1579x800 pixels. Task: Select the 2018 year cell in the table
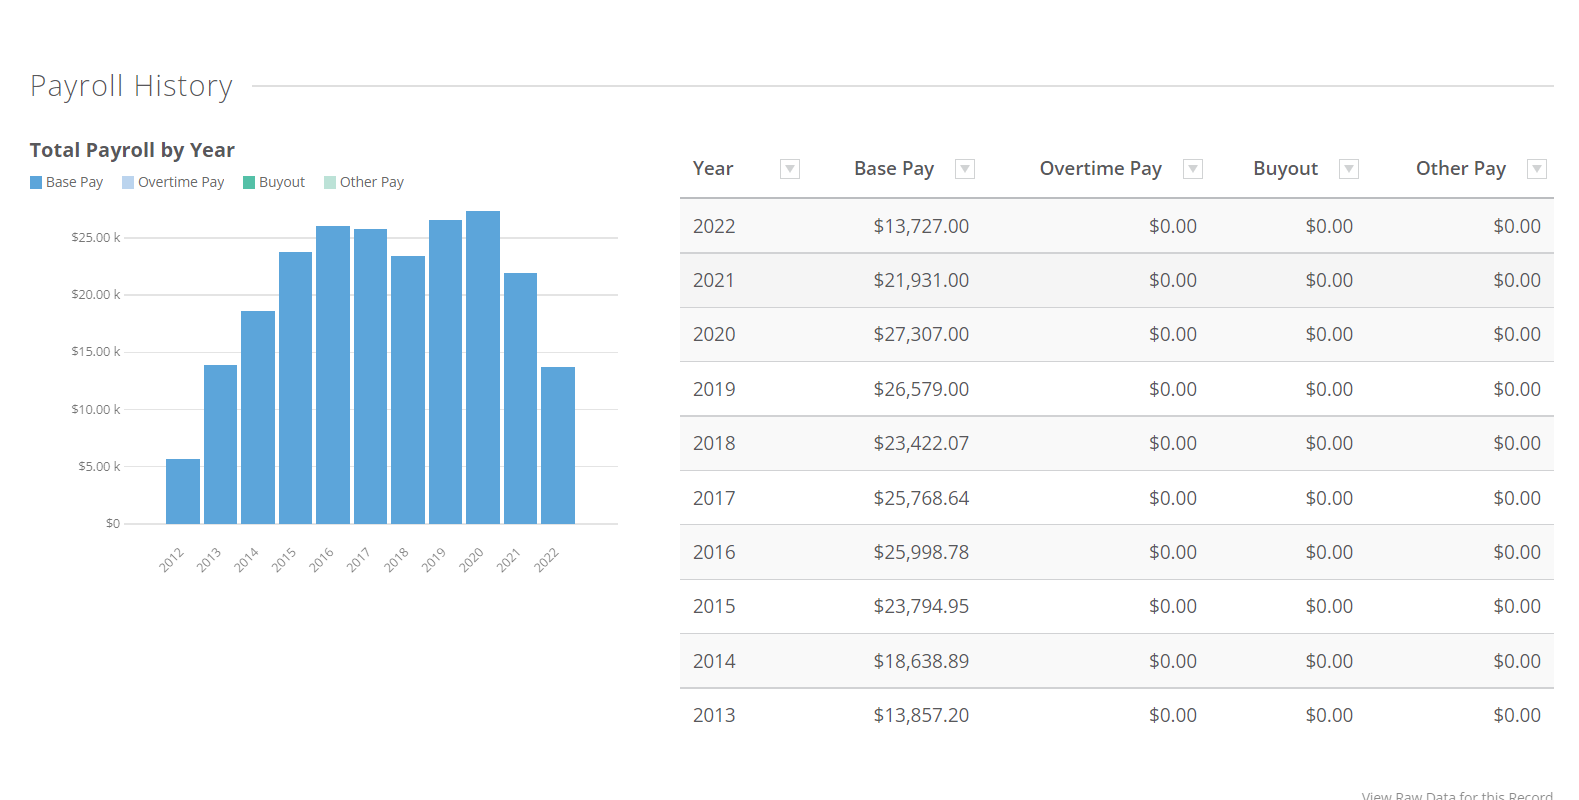click(714, 443)
